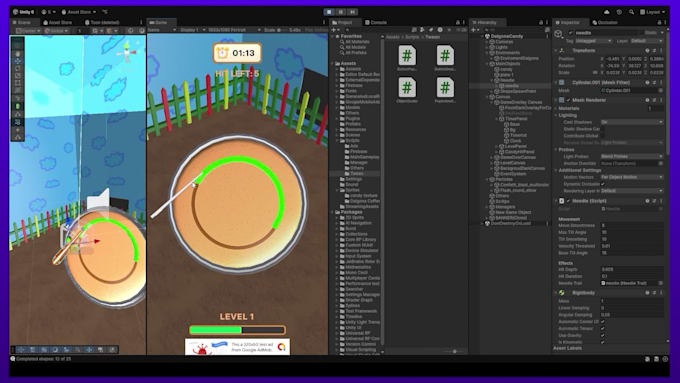
Task: Open the Display 1 dropdown in Game view
Action: click(x=192, y=30)
